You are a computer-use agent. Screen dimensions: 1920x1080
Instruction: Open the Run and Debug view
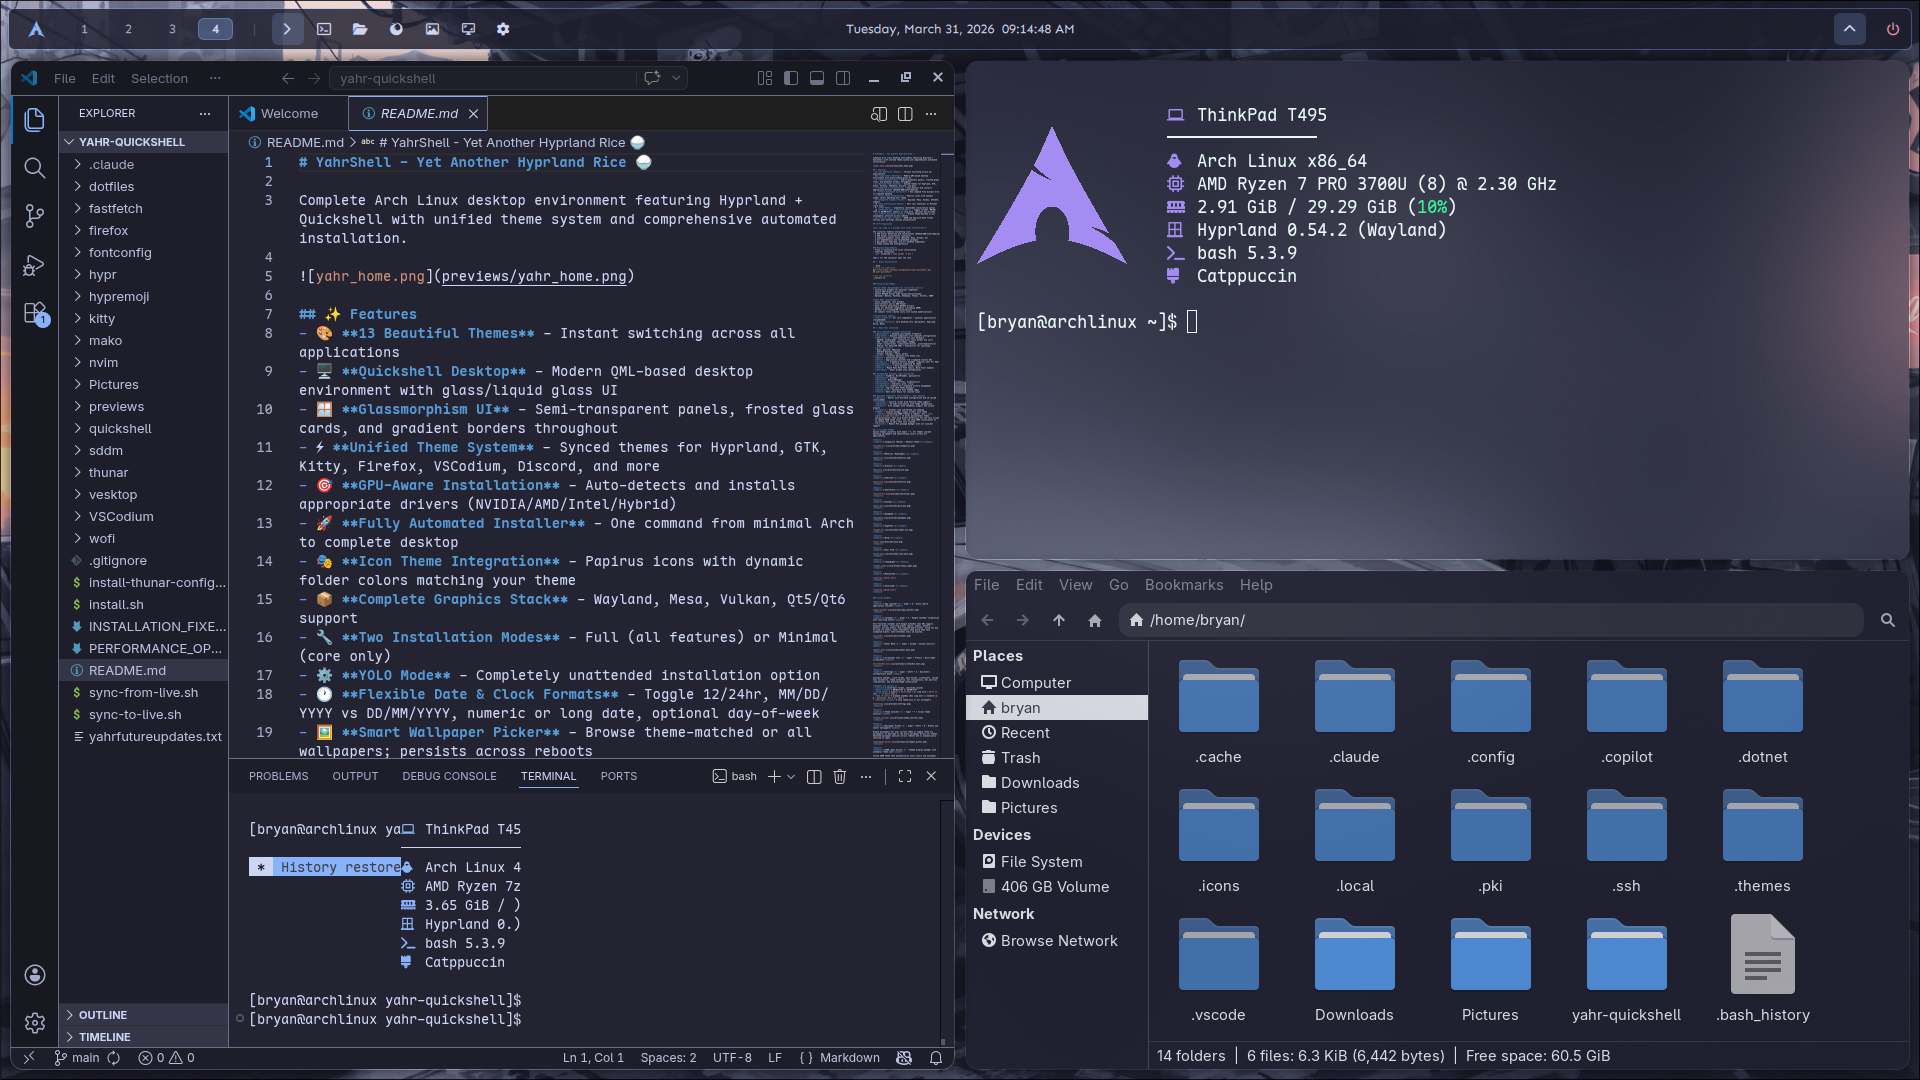coord(34,265)
